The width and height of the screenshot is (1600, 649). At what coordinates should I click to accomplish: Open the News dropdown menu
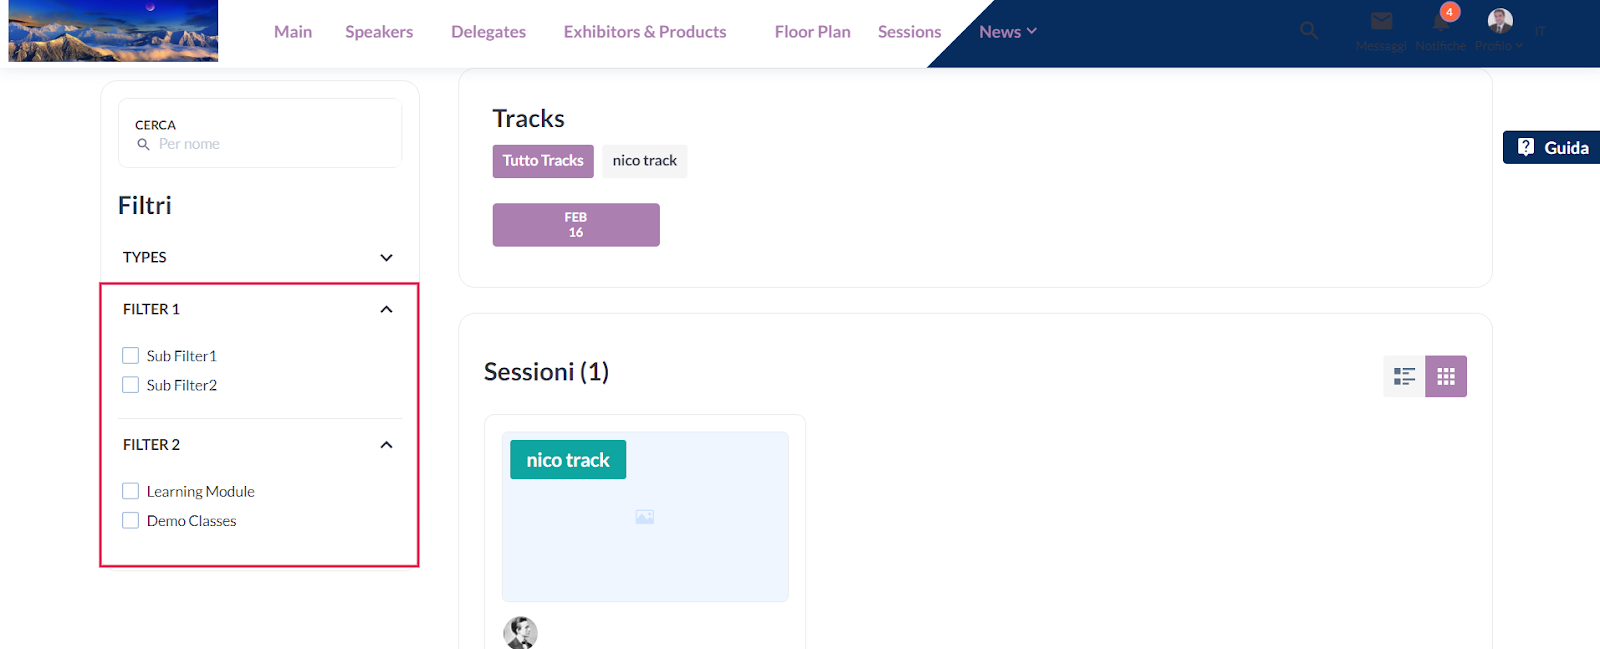pyautogui.click(x=1007, y=31)
